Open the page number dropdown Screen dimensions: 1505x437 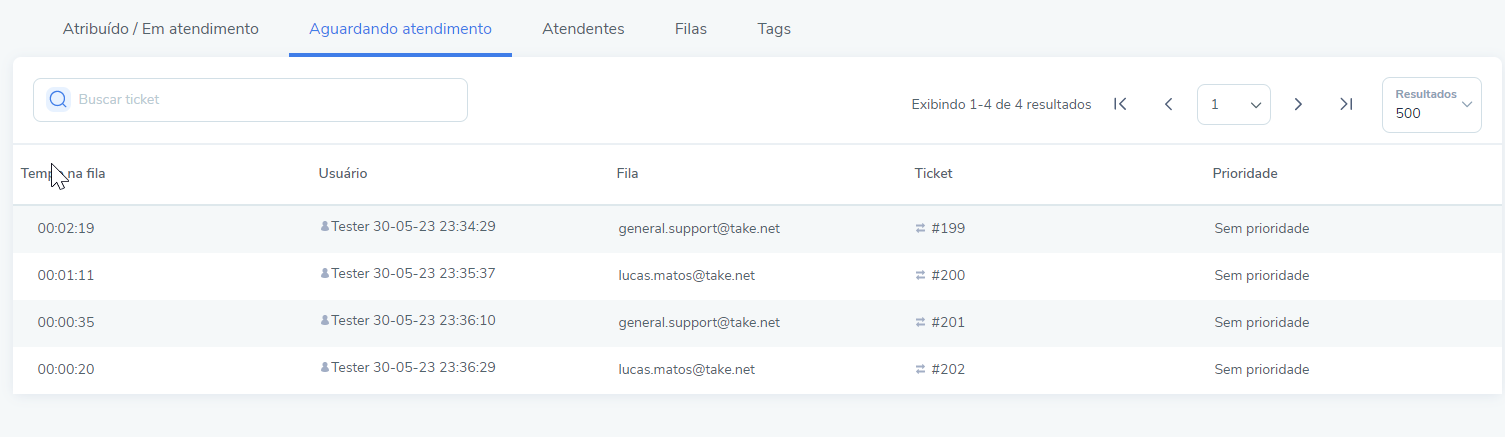pyautogui.click(x=1234, y=104)
